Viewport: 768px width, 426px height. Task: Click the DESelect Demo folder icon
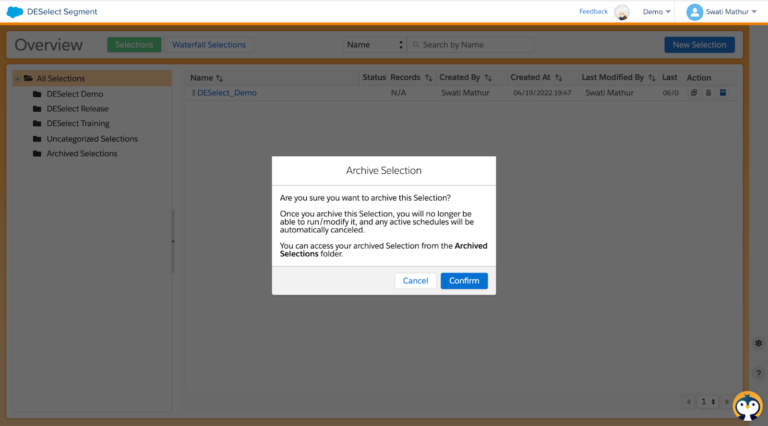(37, 94)
